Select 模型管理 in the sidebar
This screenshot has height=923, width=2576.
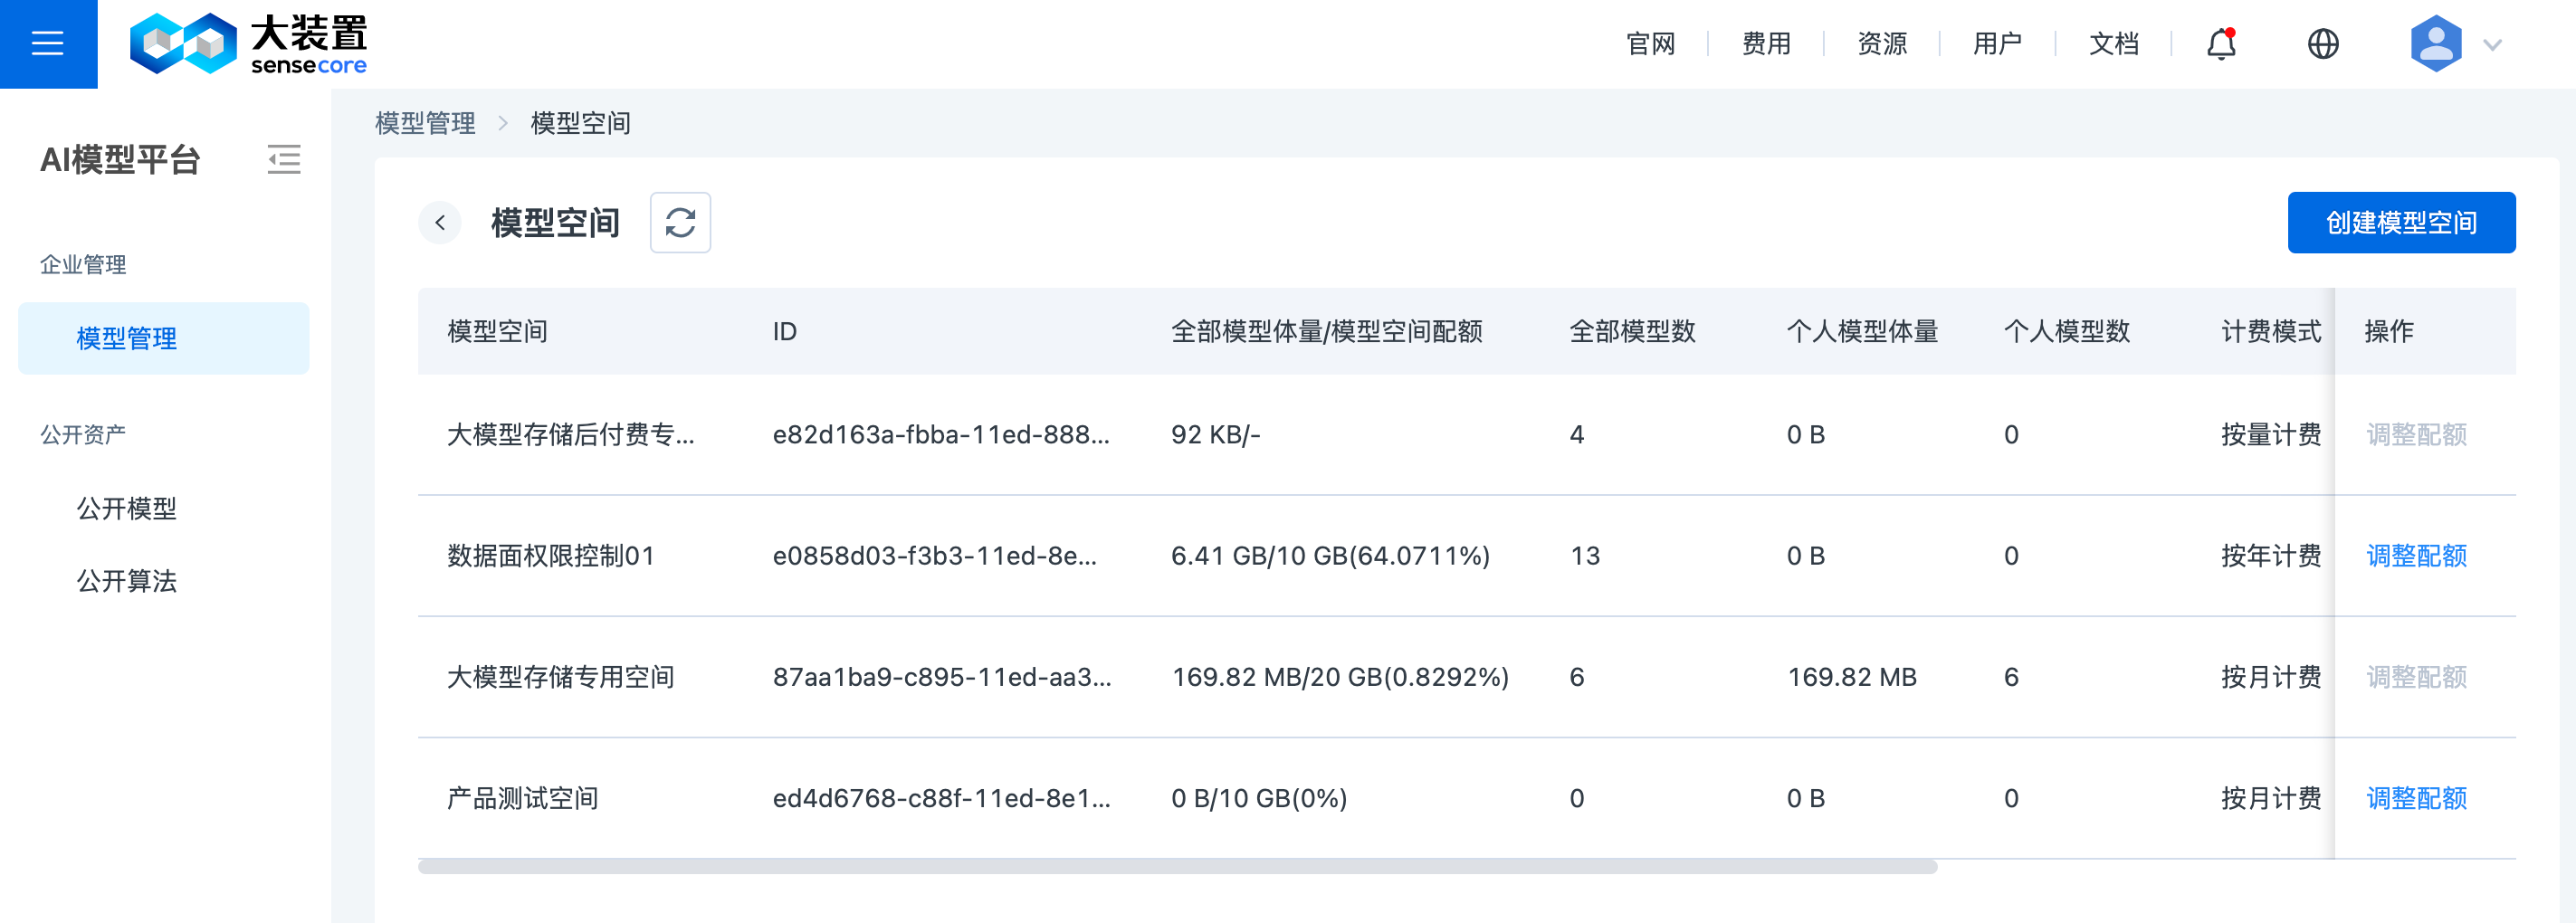(x=164, y=338)
